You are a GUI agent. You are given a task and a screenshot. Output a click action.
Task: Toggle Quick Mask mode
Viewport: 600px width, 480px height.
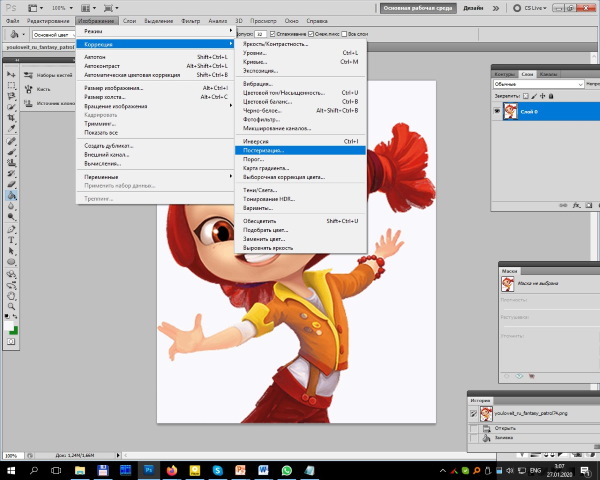pyautogui.click(x=11, y=341)
